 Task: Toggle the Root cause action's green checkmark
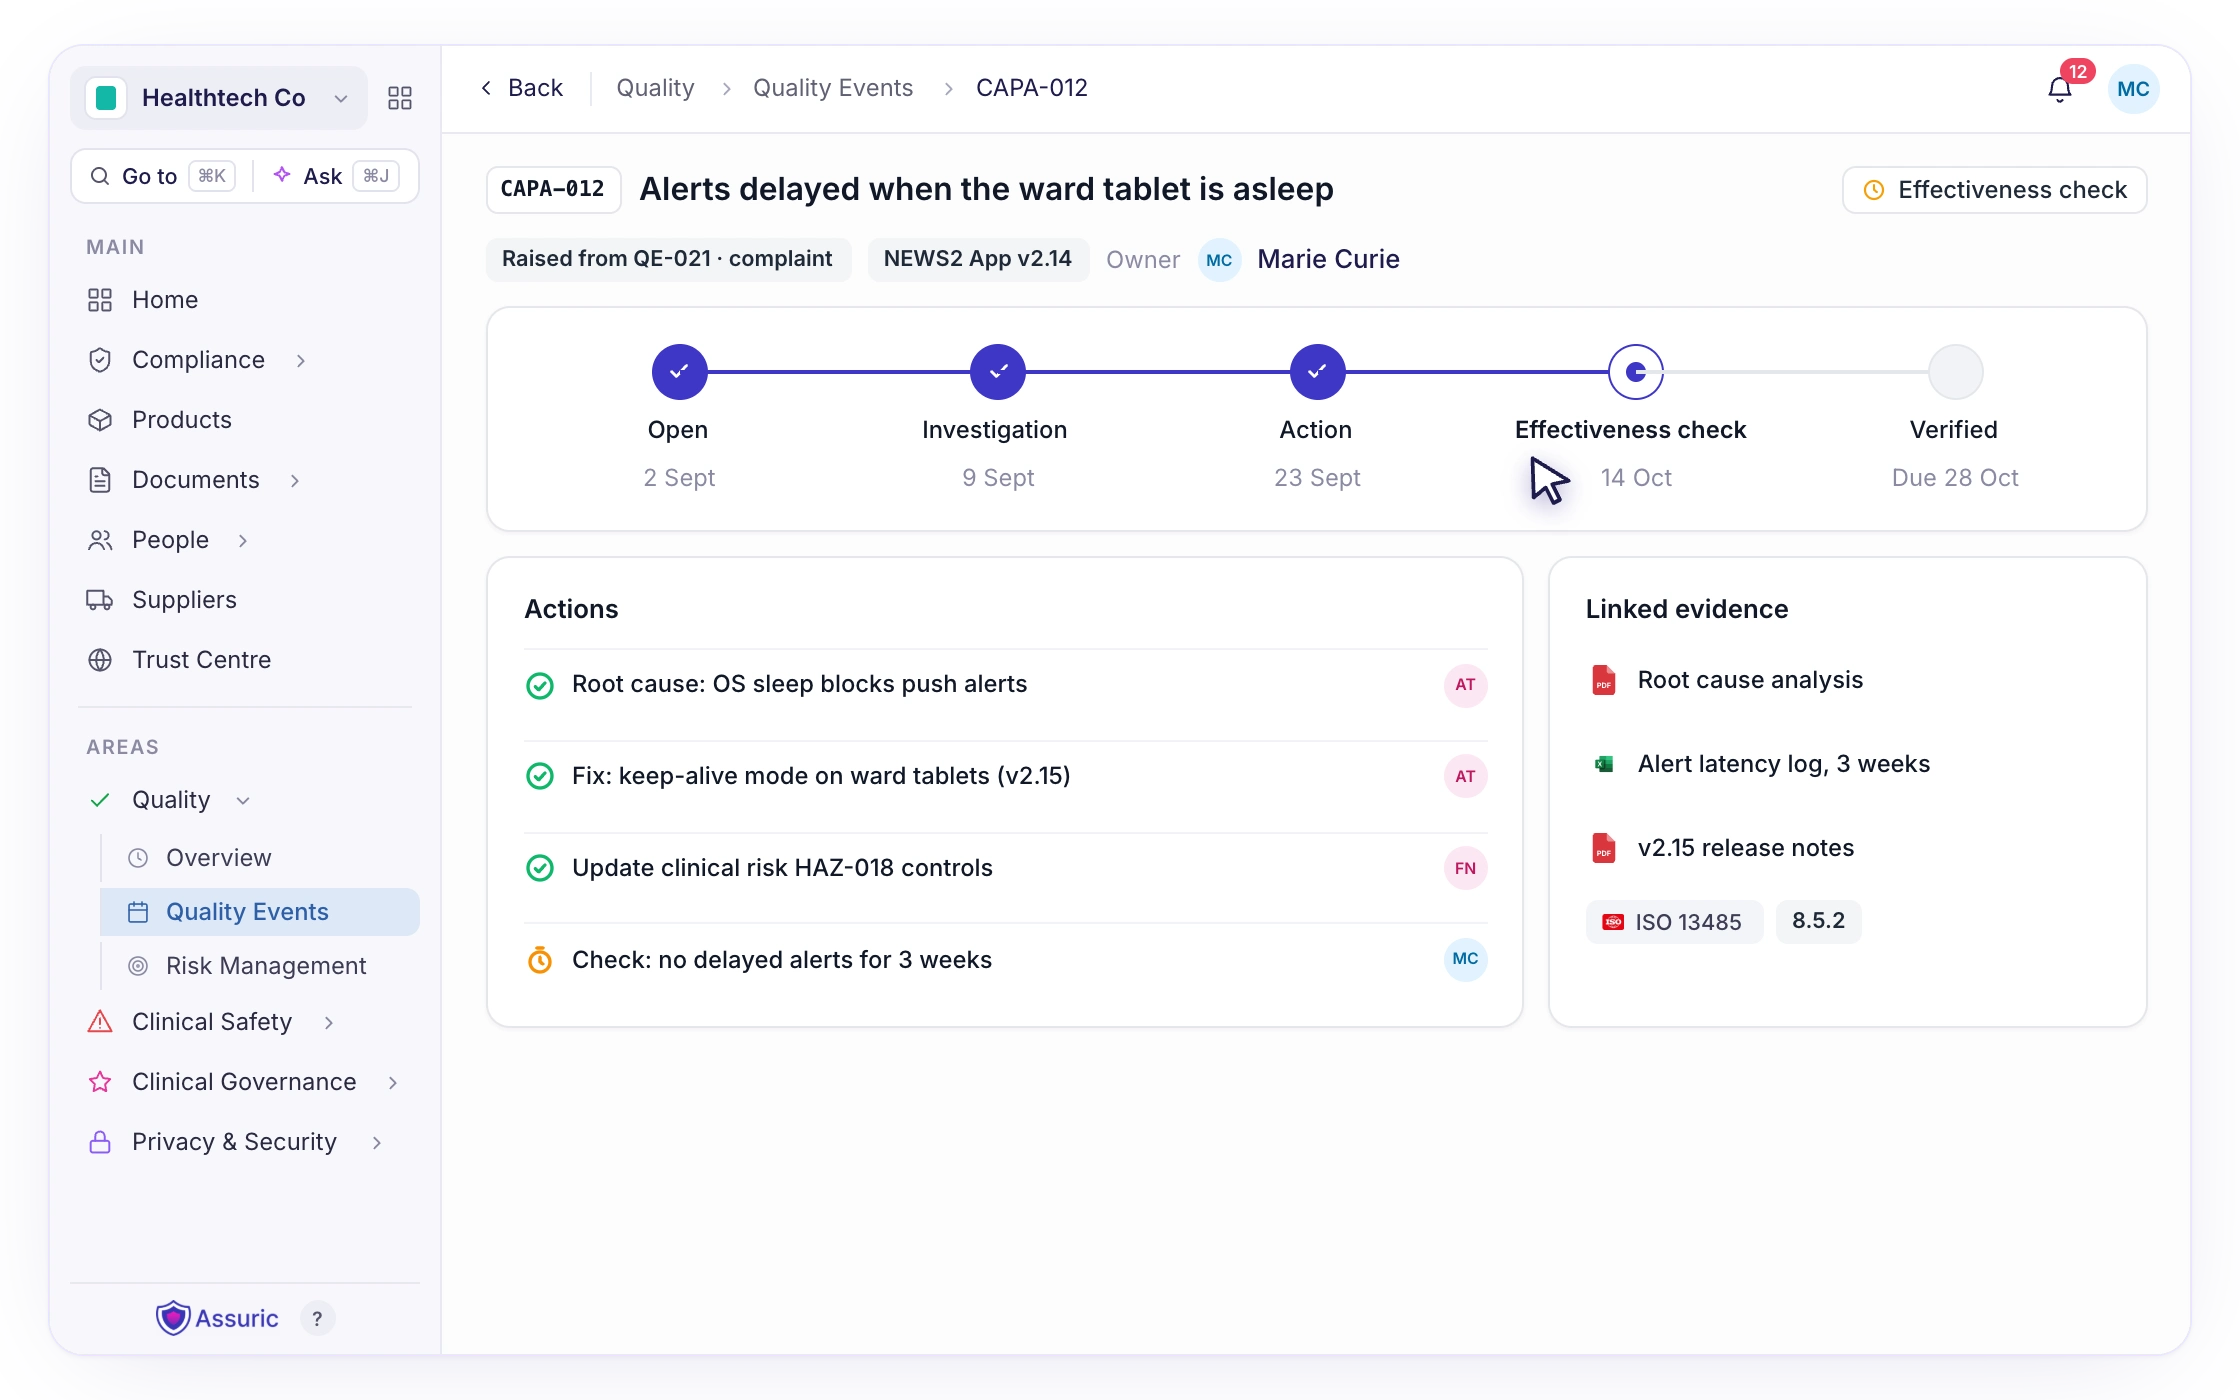pyautogui.click(x=540, y=685)
